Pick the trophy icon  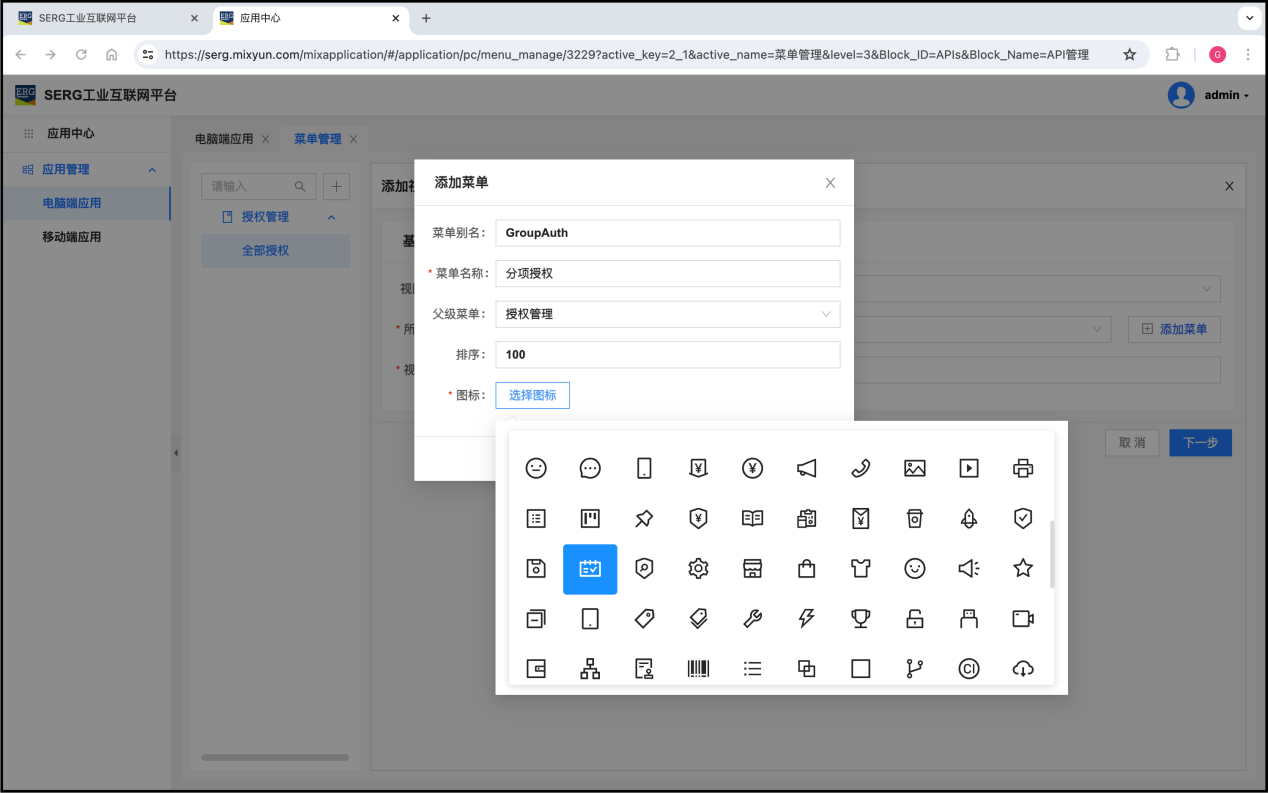pos(860,619)
